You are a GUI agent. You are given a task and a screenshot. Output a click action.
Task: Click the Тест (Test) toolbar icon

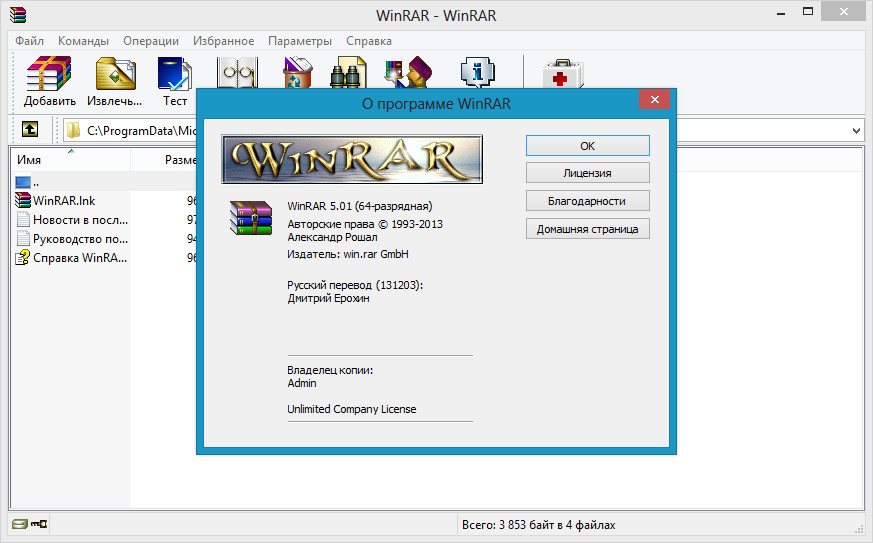[x=175, y=74]
